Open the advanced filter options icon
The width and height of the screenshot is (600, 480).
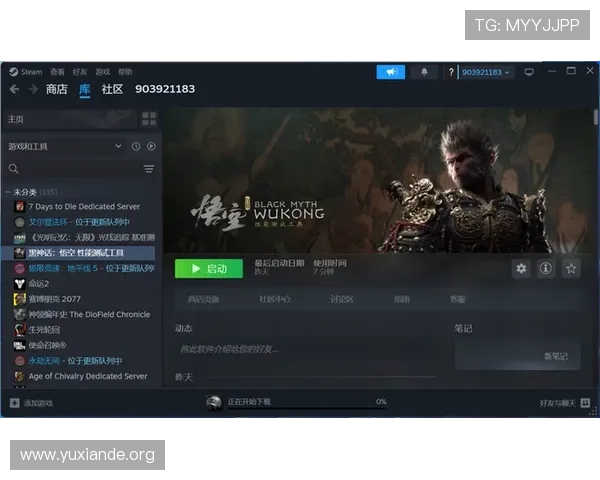click(149, 169)
